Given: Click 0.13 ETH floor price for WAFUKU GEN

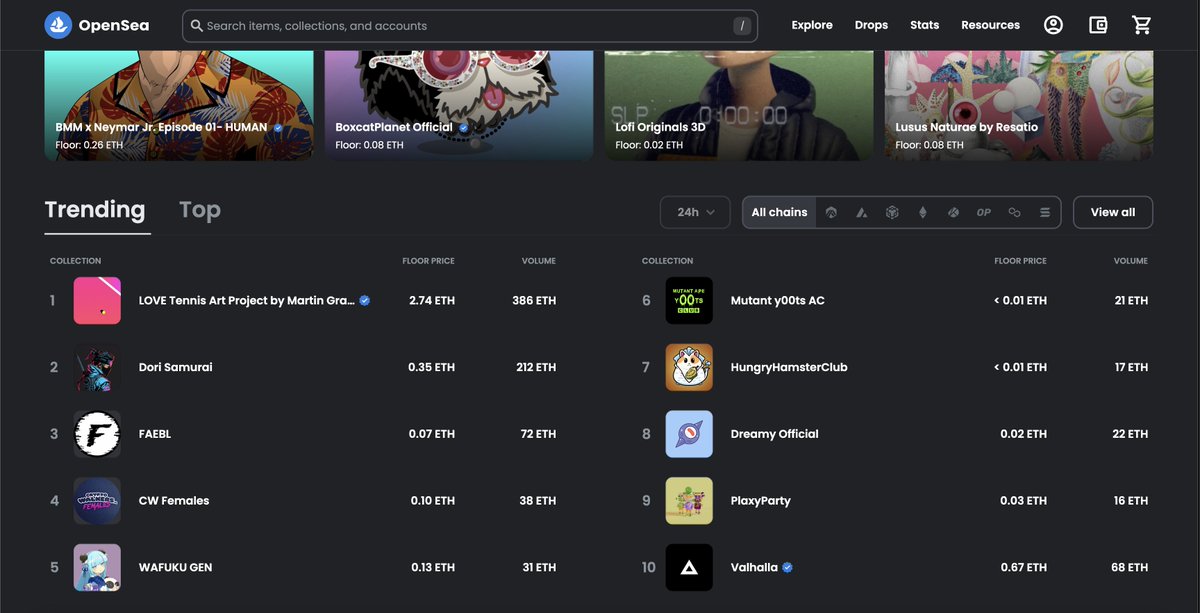Looking at the screenshot, I should pyautogui.click(x=433, y=567).
